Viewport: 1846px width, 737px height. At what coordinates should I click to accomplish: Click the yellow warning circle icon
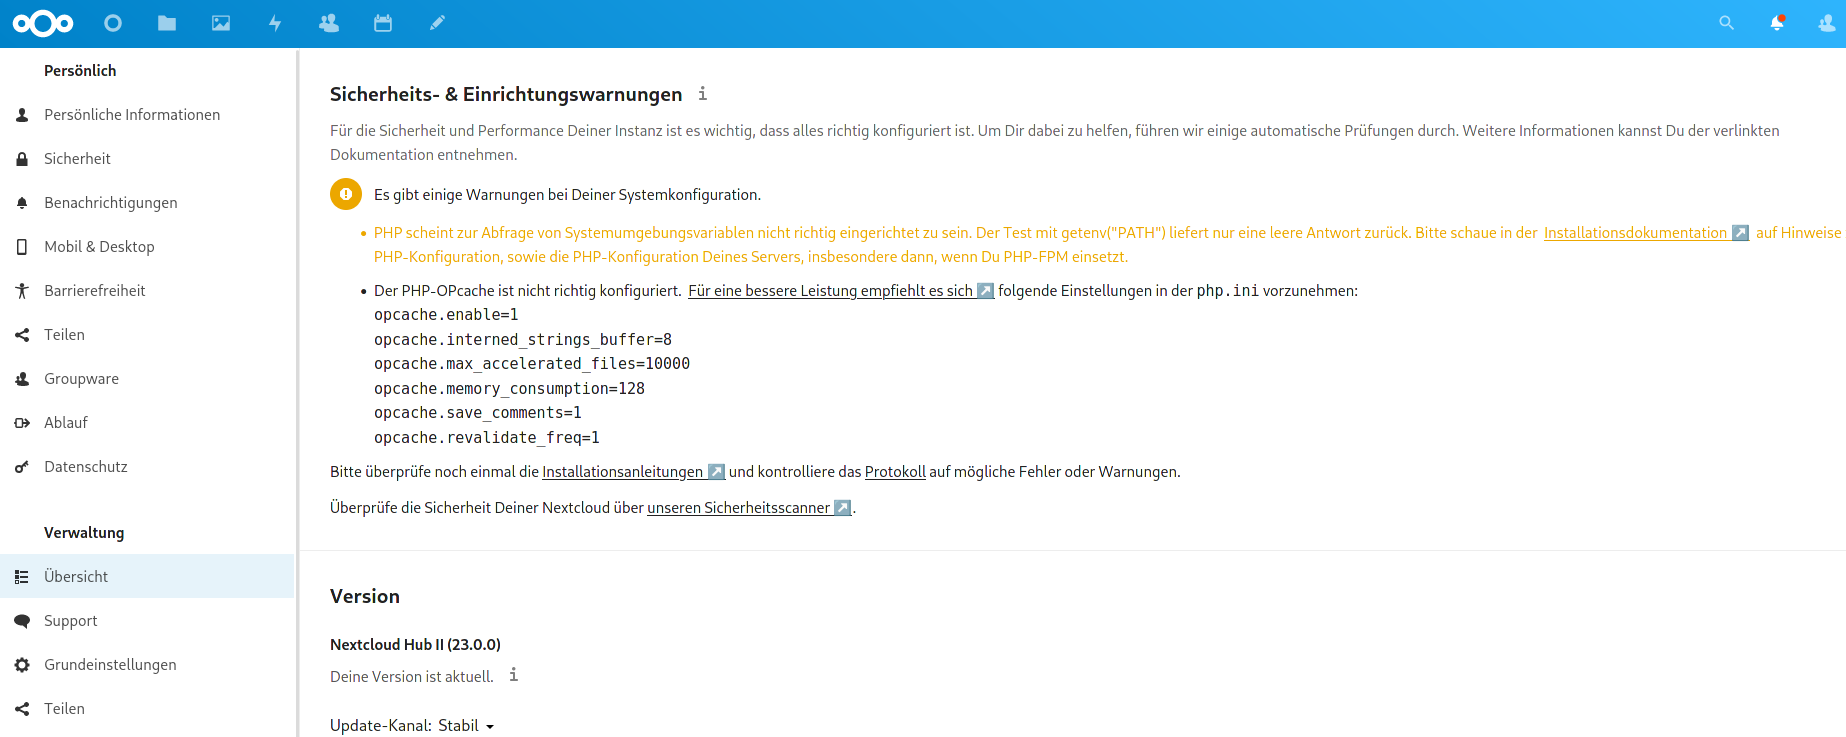pos(346,194)
